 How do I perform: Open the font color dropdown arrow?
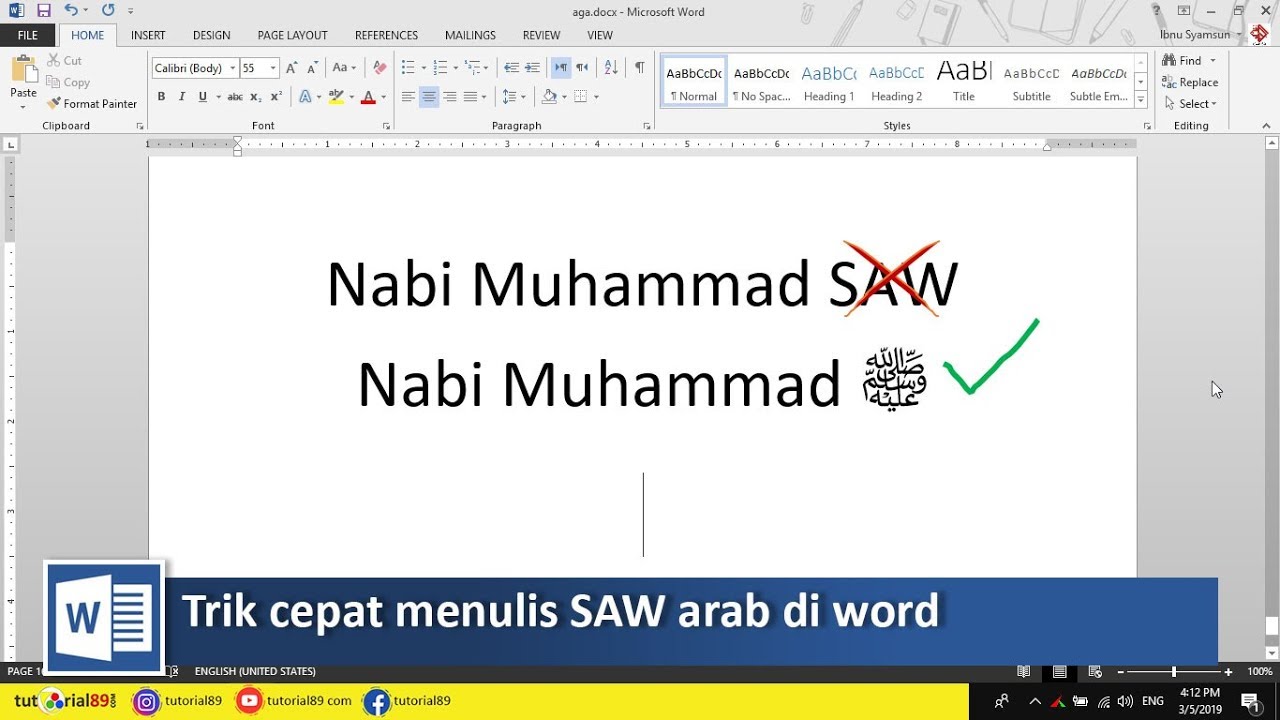pos(383,97)
